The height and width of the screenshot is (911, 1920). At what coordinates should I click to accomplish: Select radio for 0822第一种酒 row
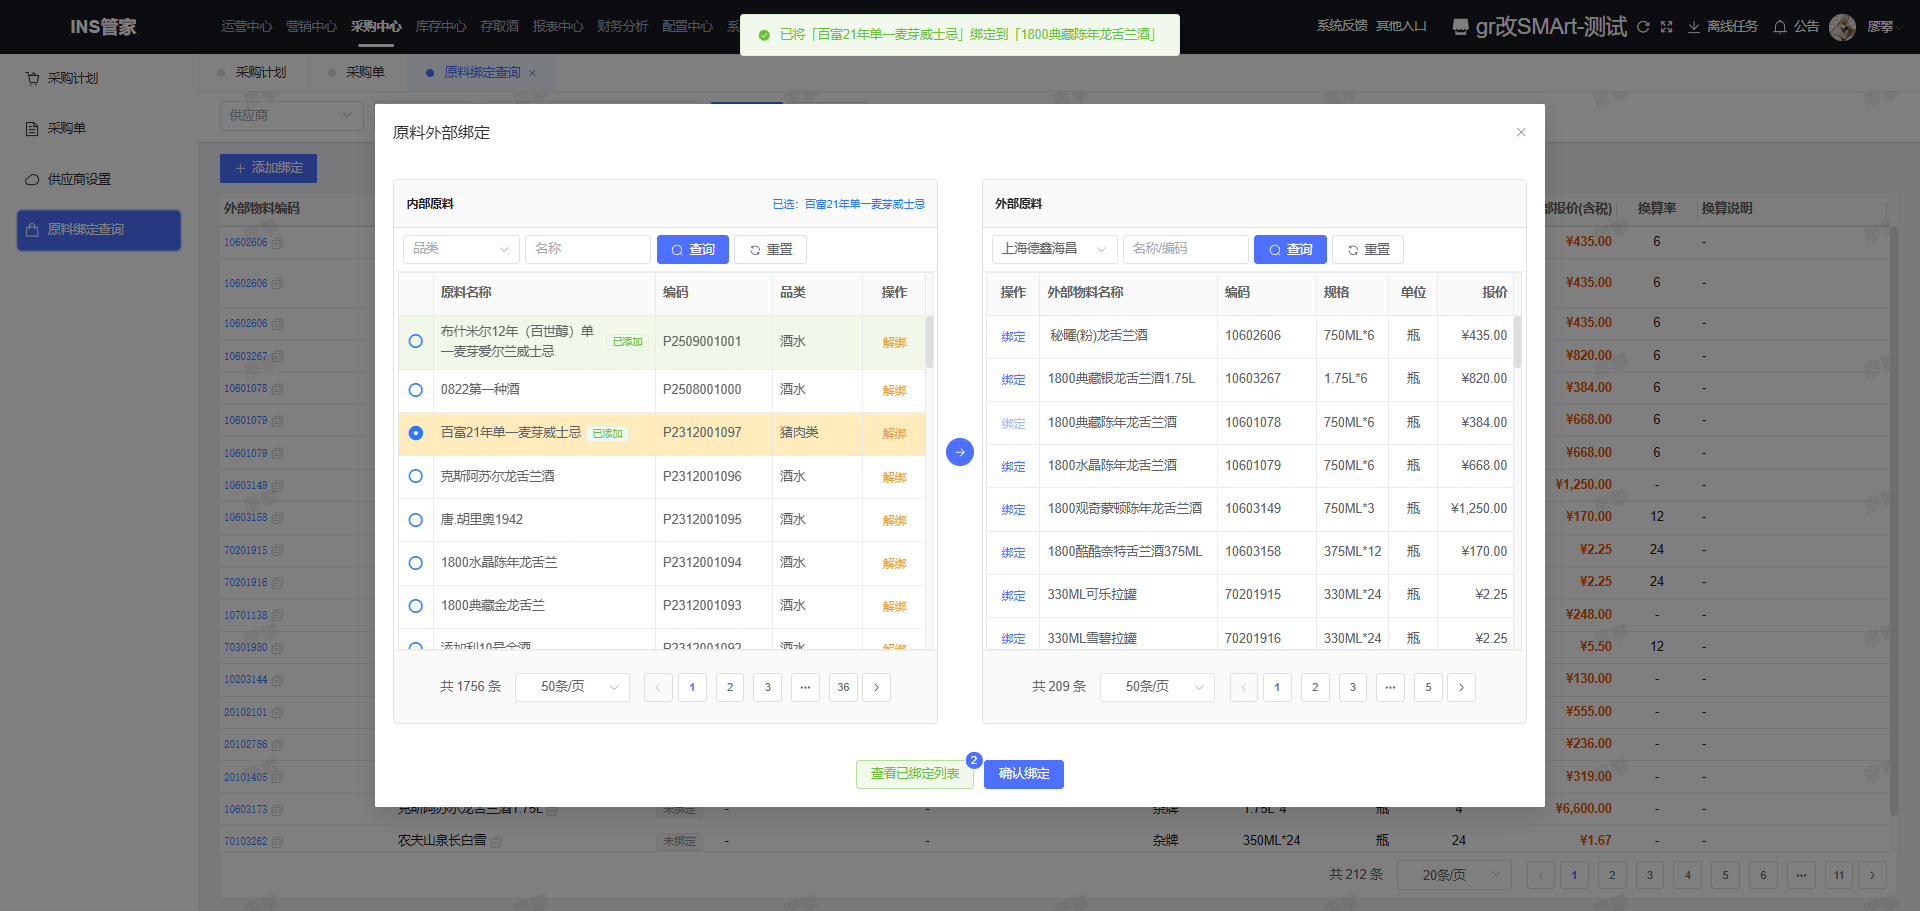416,390
